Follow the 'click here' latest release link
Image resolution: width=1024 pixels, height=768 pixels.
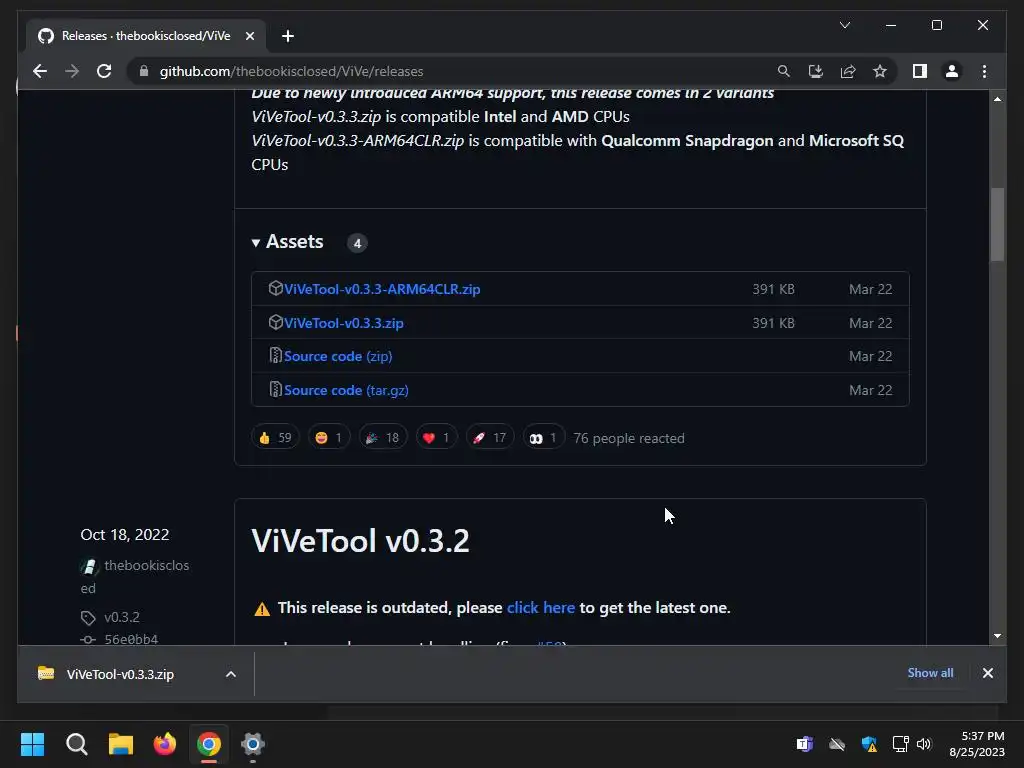pos(541,607)
